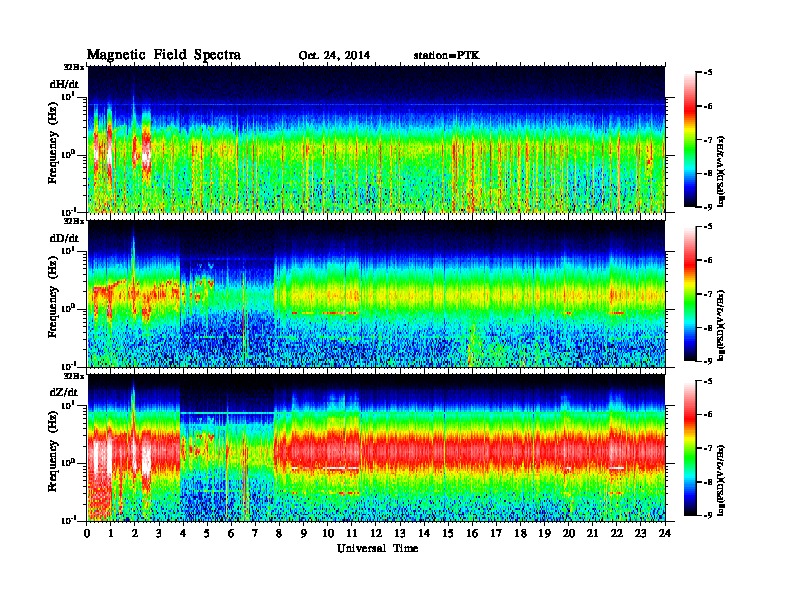Click the hour '0' time-axis tick label
Viewport: 792px width, 612px height.
87,533
